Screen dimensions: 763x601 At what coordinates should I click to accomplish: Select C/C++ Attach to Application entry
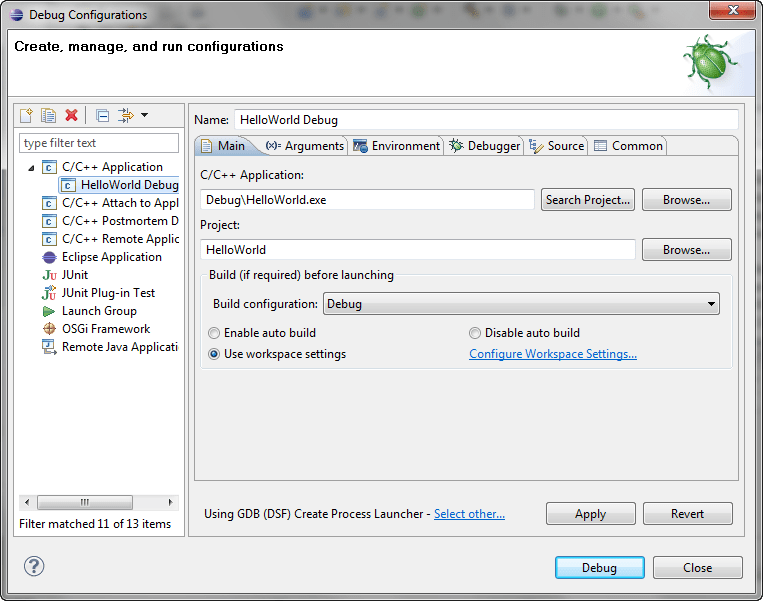pyautogui.click(x=120, y=203)
